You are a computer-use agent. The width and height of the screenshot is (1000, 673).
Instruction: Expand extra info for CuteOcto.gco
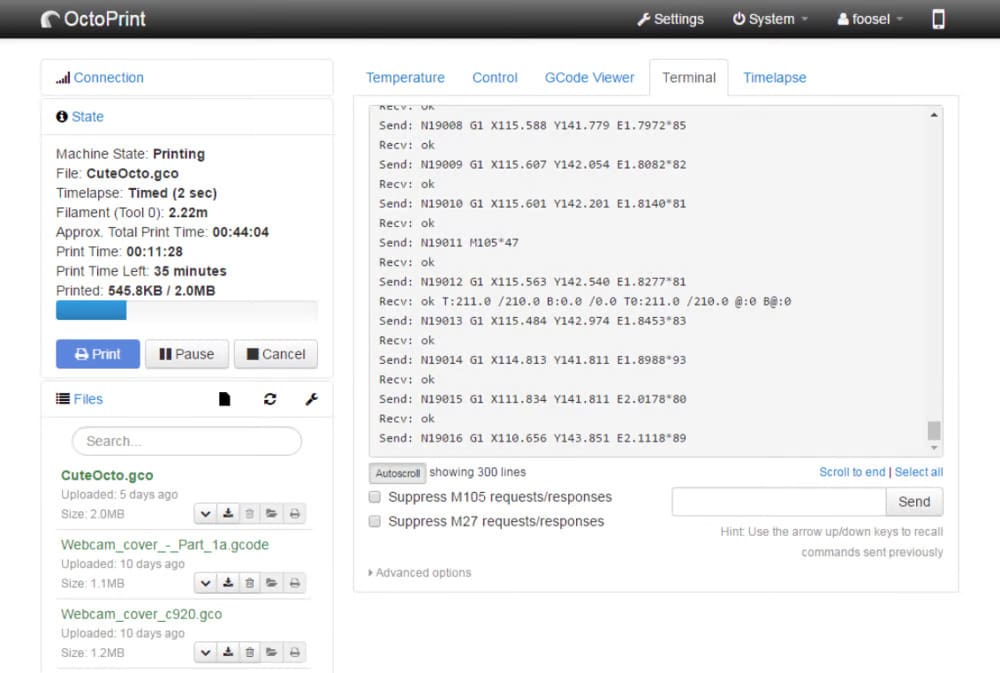[x=205, y=514]
